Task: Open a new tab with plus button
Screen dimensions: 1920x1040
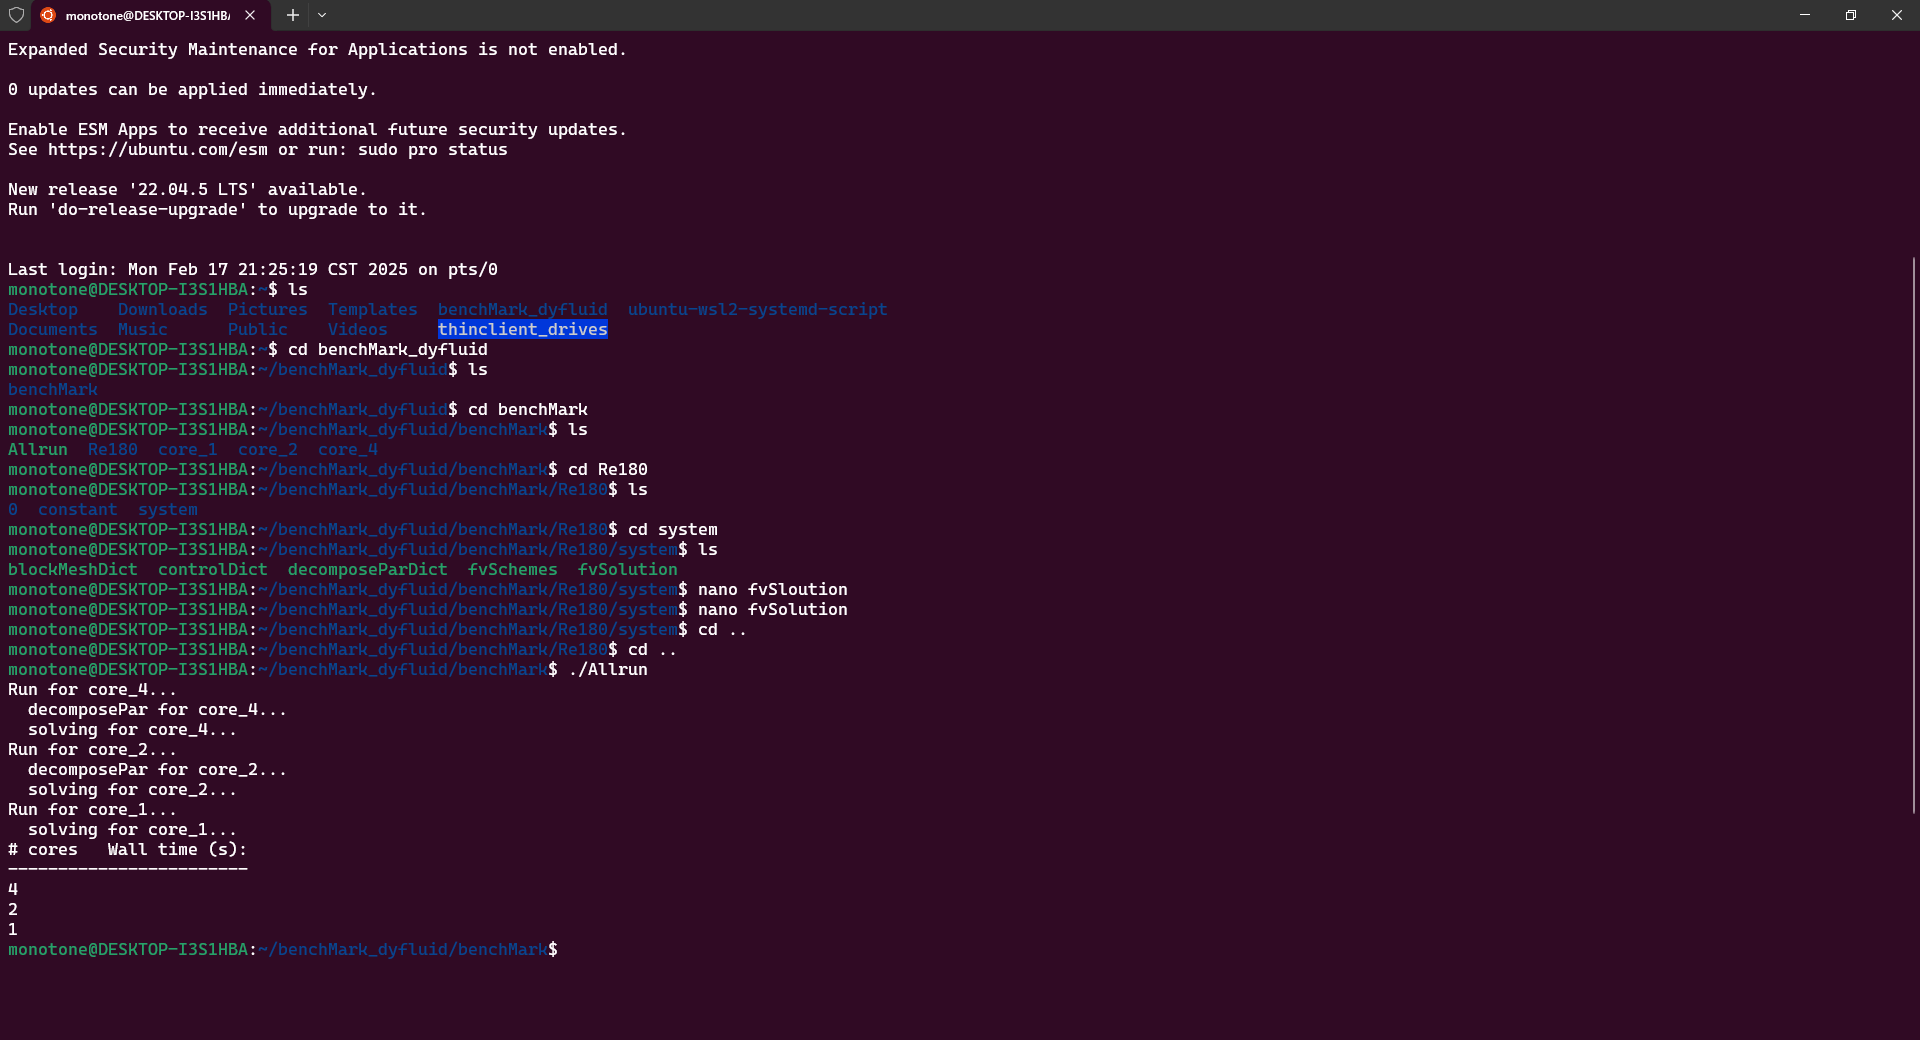Action: tap(292, 15)
